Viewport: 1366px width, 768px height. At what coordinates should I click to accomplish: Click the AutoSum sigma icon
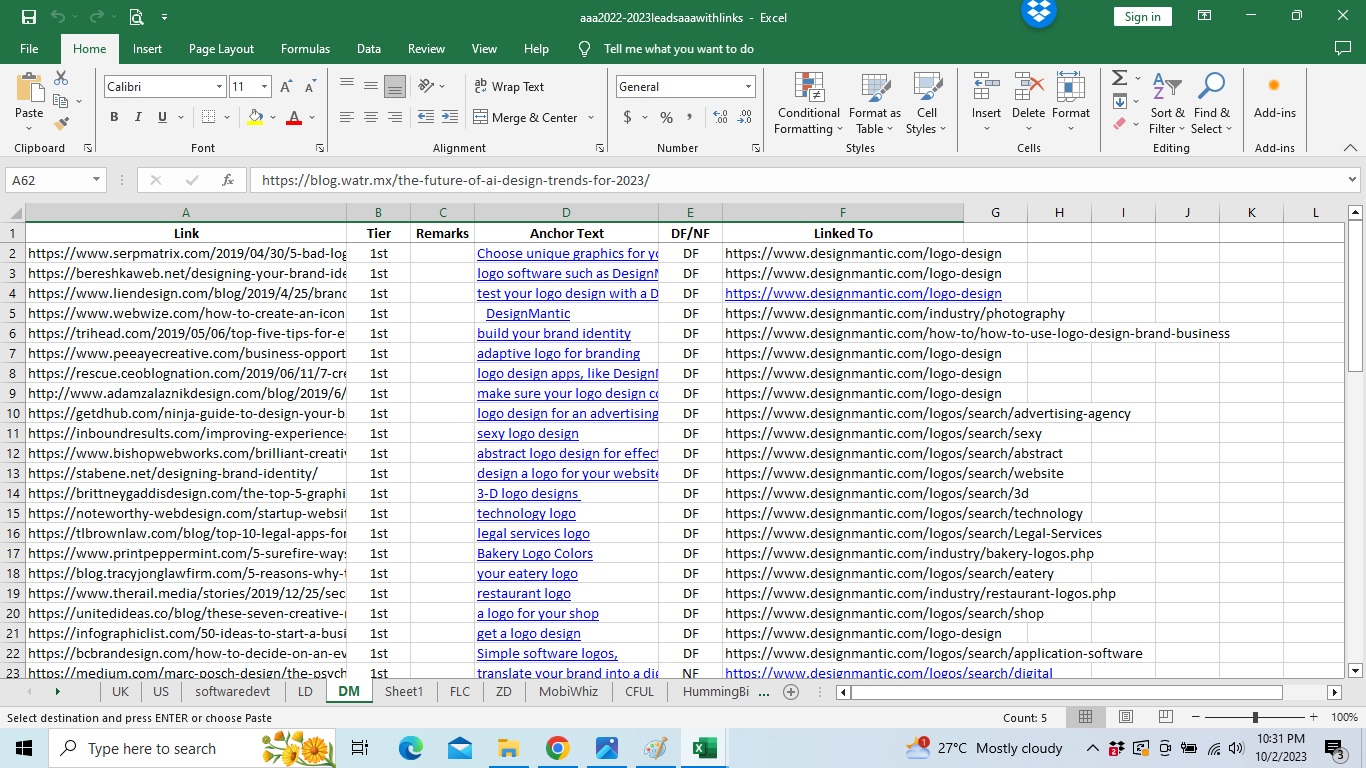[1119, 78]
